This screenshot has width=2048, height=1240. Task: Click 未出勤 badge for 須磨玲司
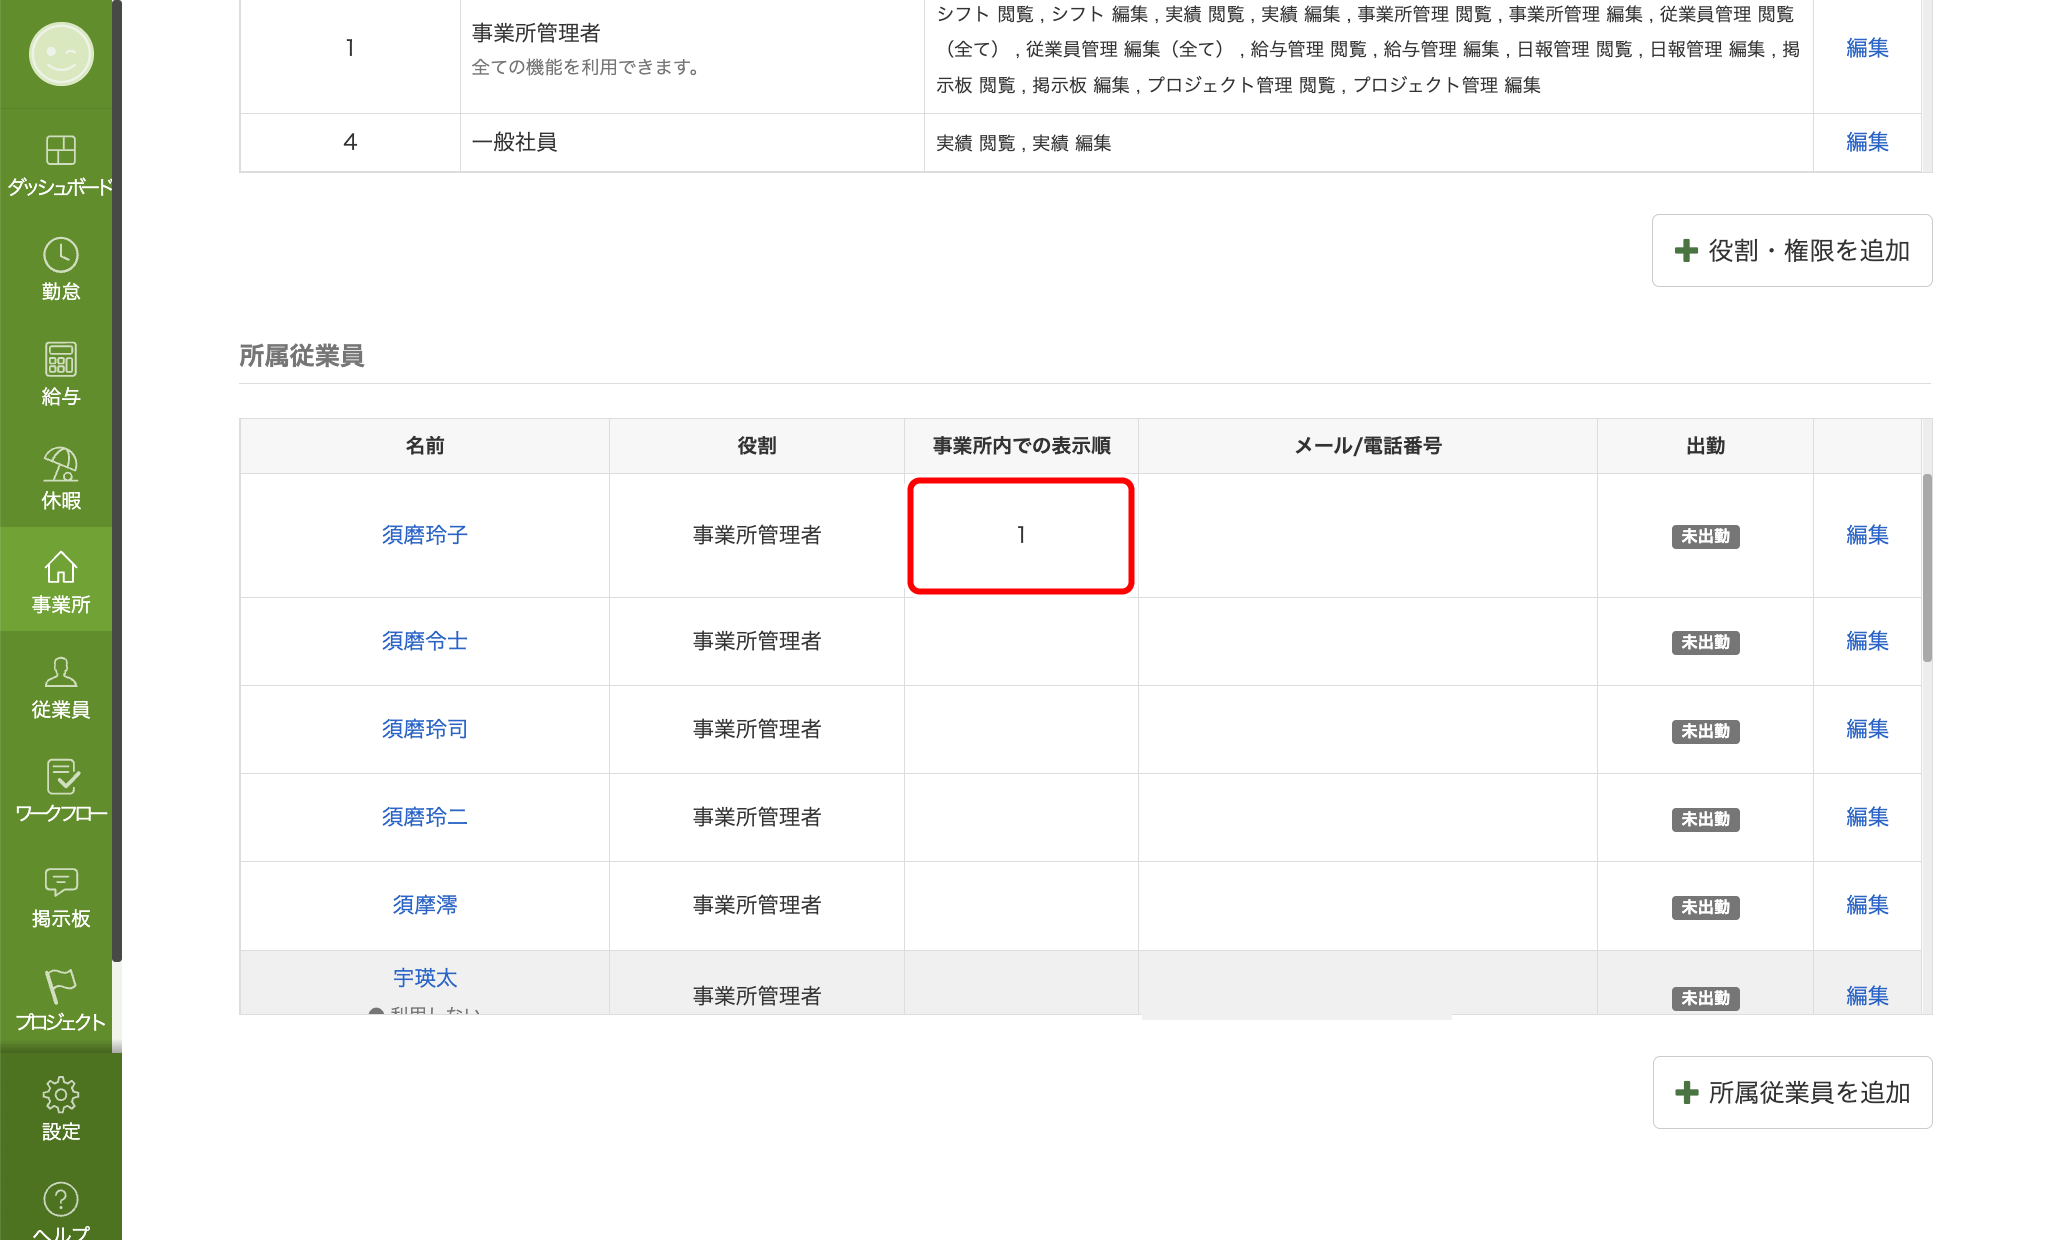(1705, 732)
